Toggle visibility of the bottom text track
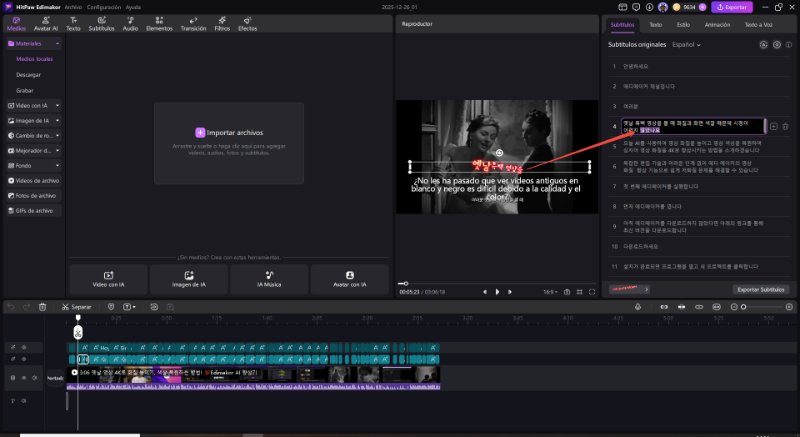This screenshot has width=800, height=437. click(23, 401)
